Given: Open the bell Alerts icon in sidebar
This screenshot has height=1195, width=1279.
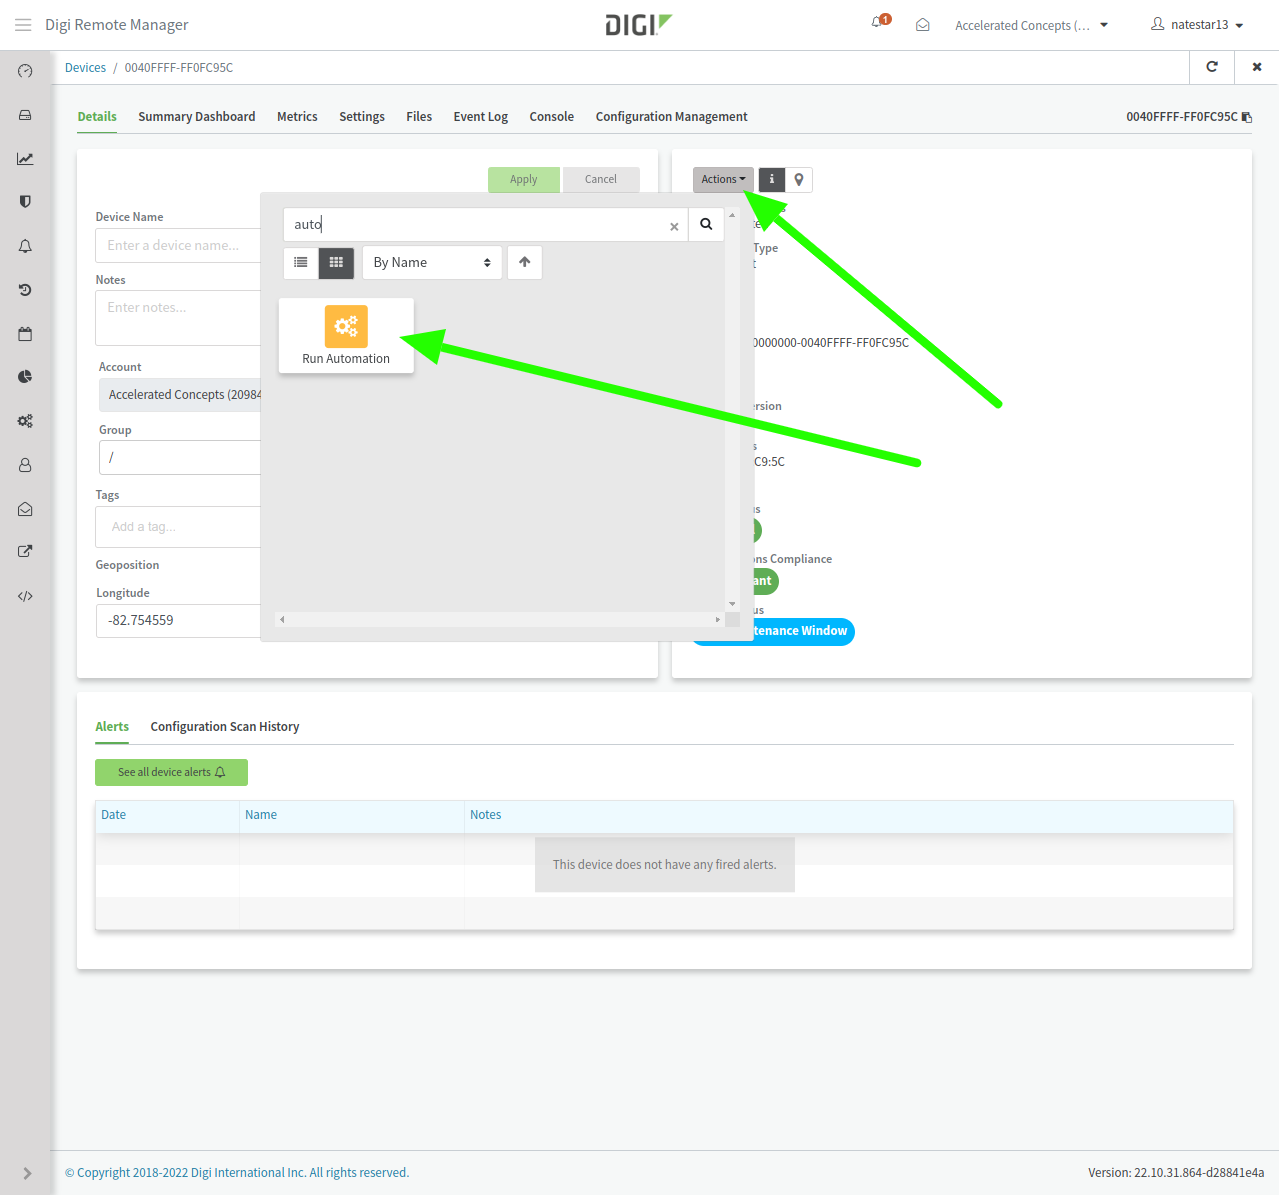Looking at the screenshot, I should 25,246.
